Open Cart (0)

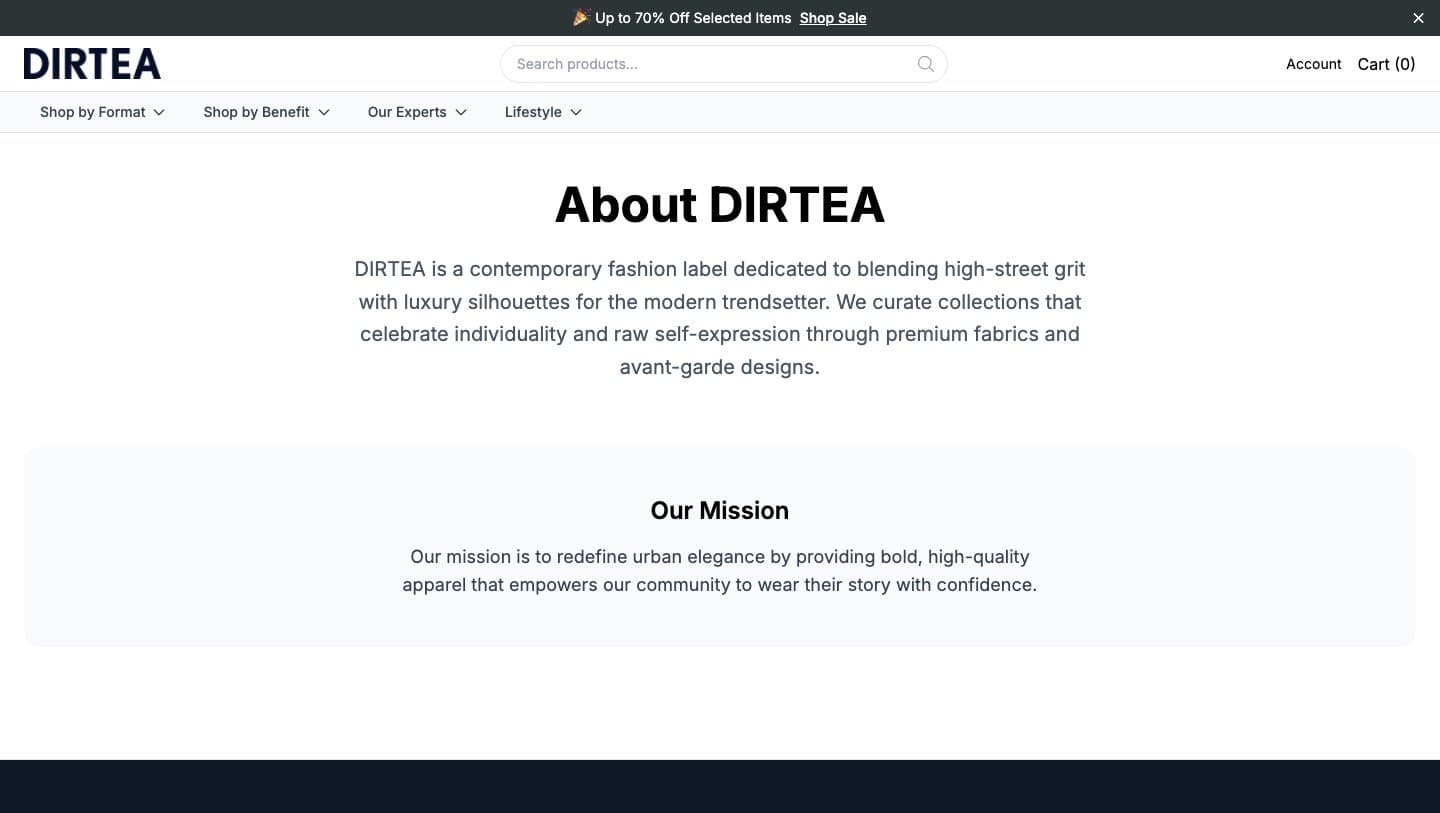[x=1386, y=64]
